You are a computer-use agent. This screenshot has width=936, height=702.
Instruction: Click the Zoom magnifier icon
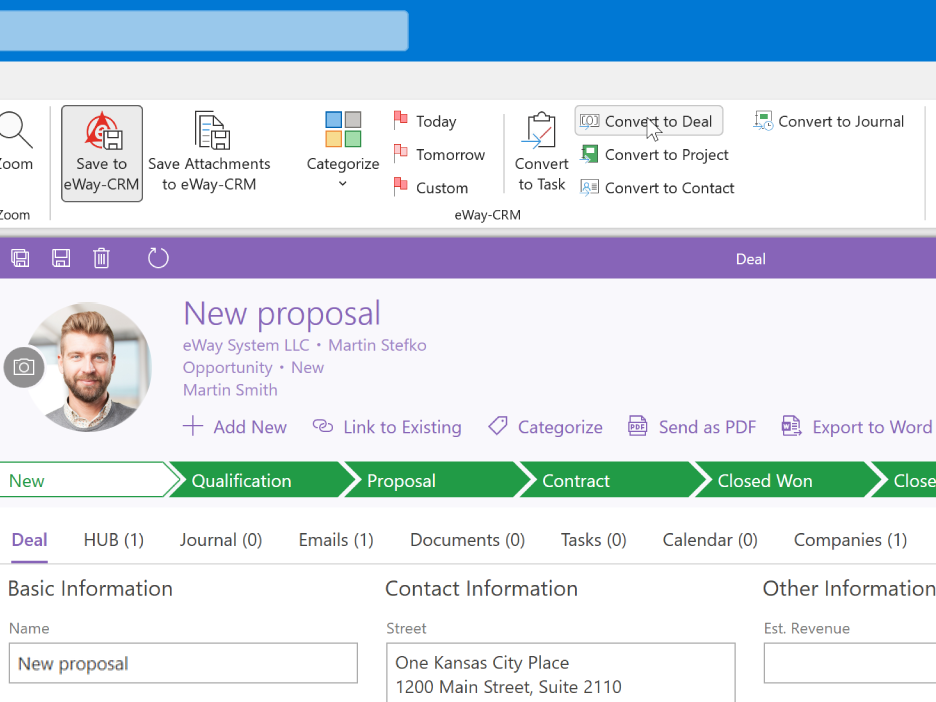coord(15,130)
